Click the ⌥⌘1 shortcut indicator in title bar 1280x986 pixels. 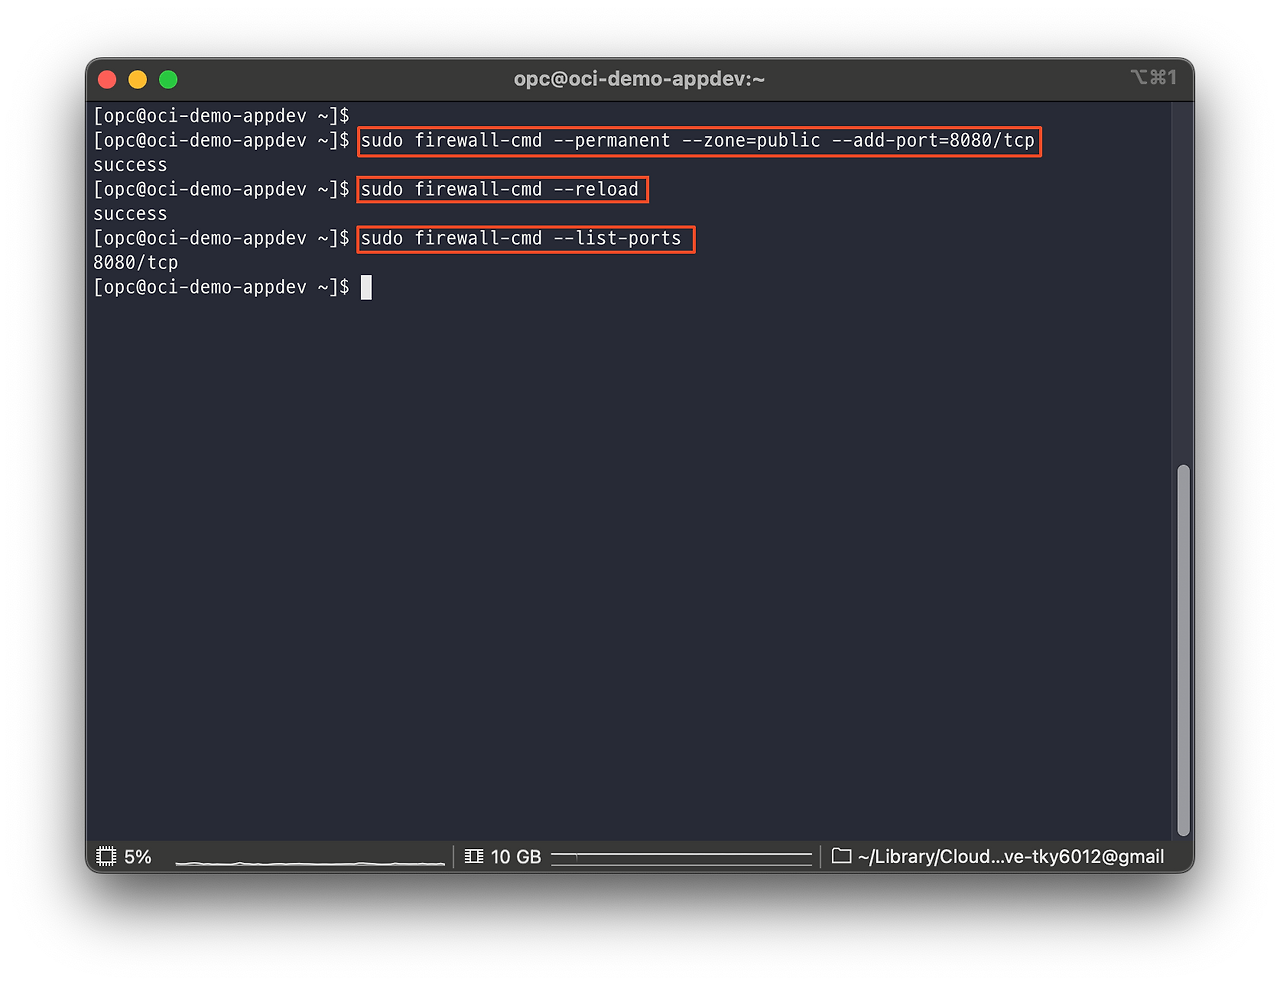(x=1153, y=78)
